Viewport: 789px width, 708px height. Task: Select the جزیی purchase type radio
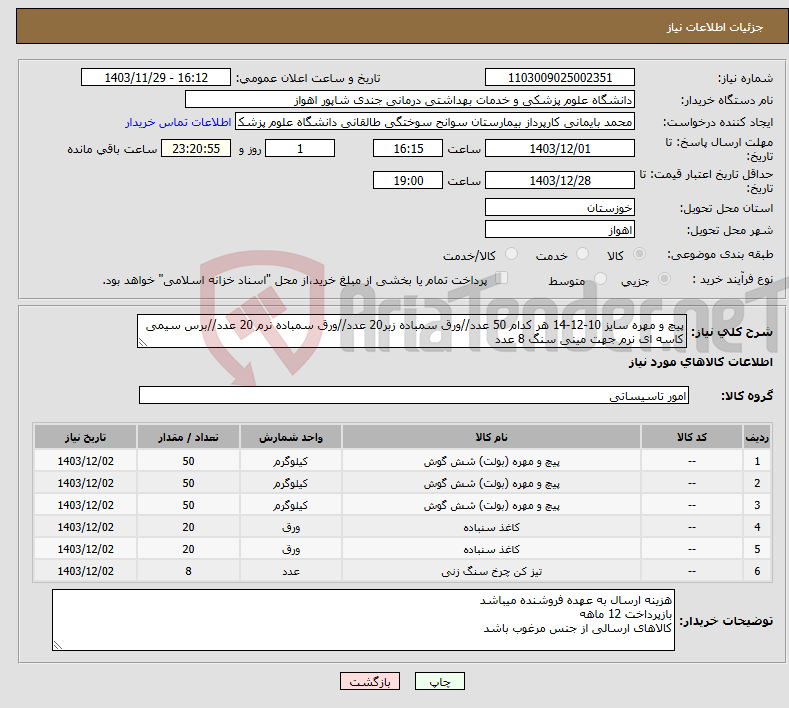coord(664,278)
